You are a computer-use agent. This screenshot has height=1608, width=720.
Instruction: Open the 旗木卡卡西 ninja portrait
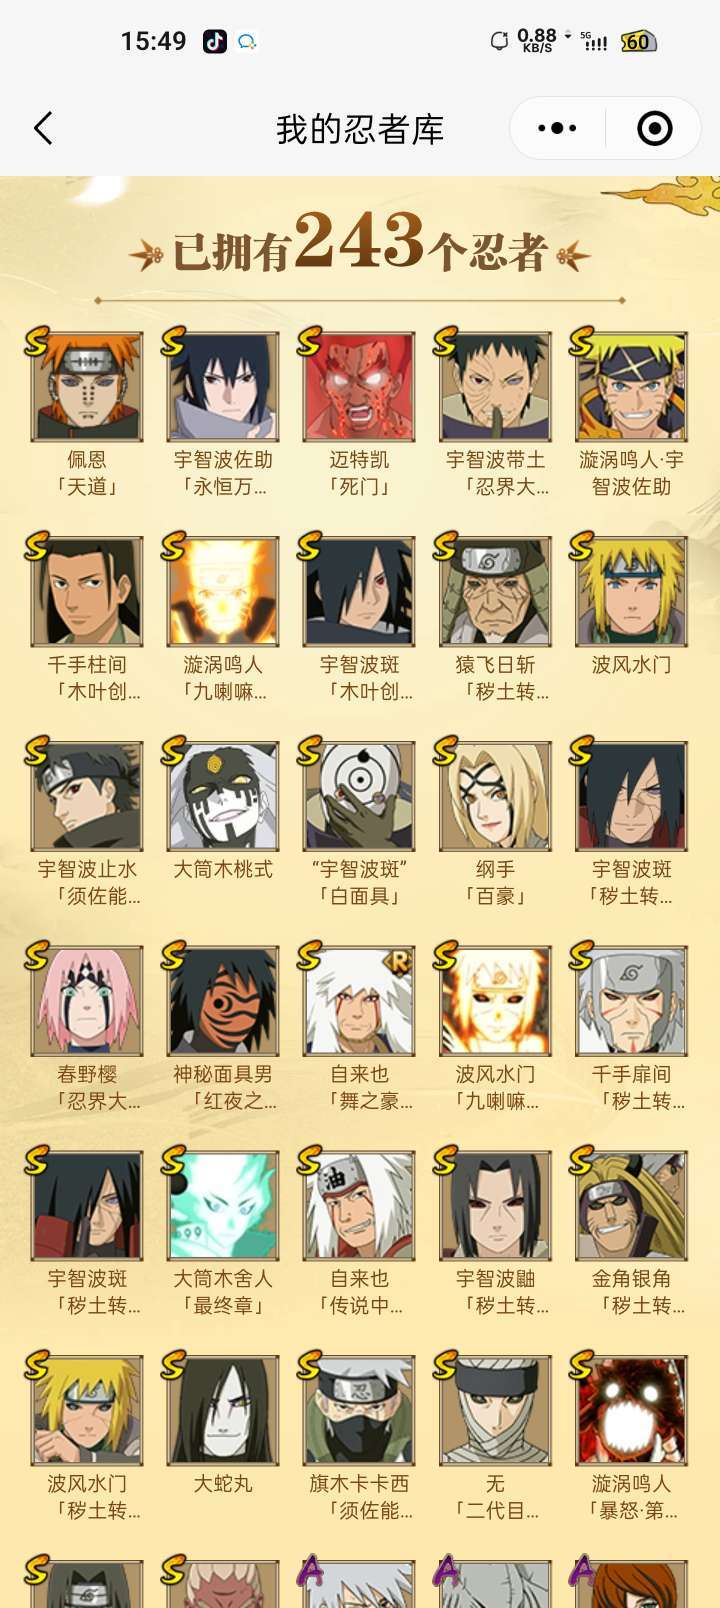coord(359,1411)
